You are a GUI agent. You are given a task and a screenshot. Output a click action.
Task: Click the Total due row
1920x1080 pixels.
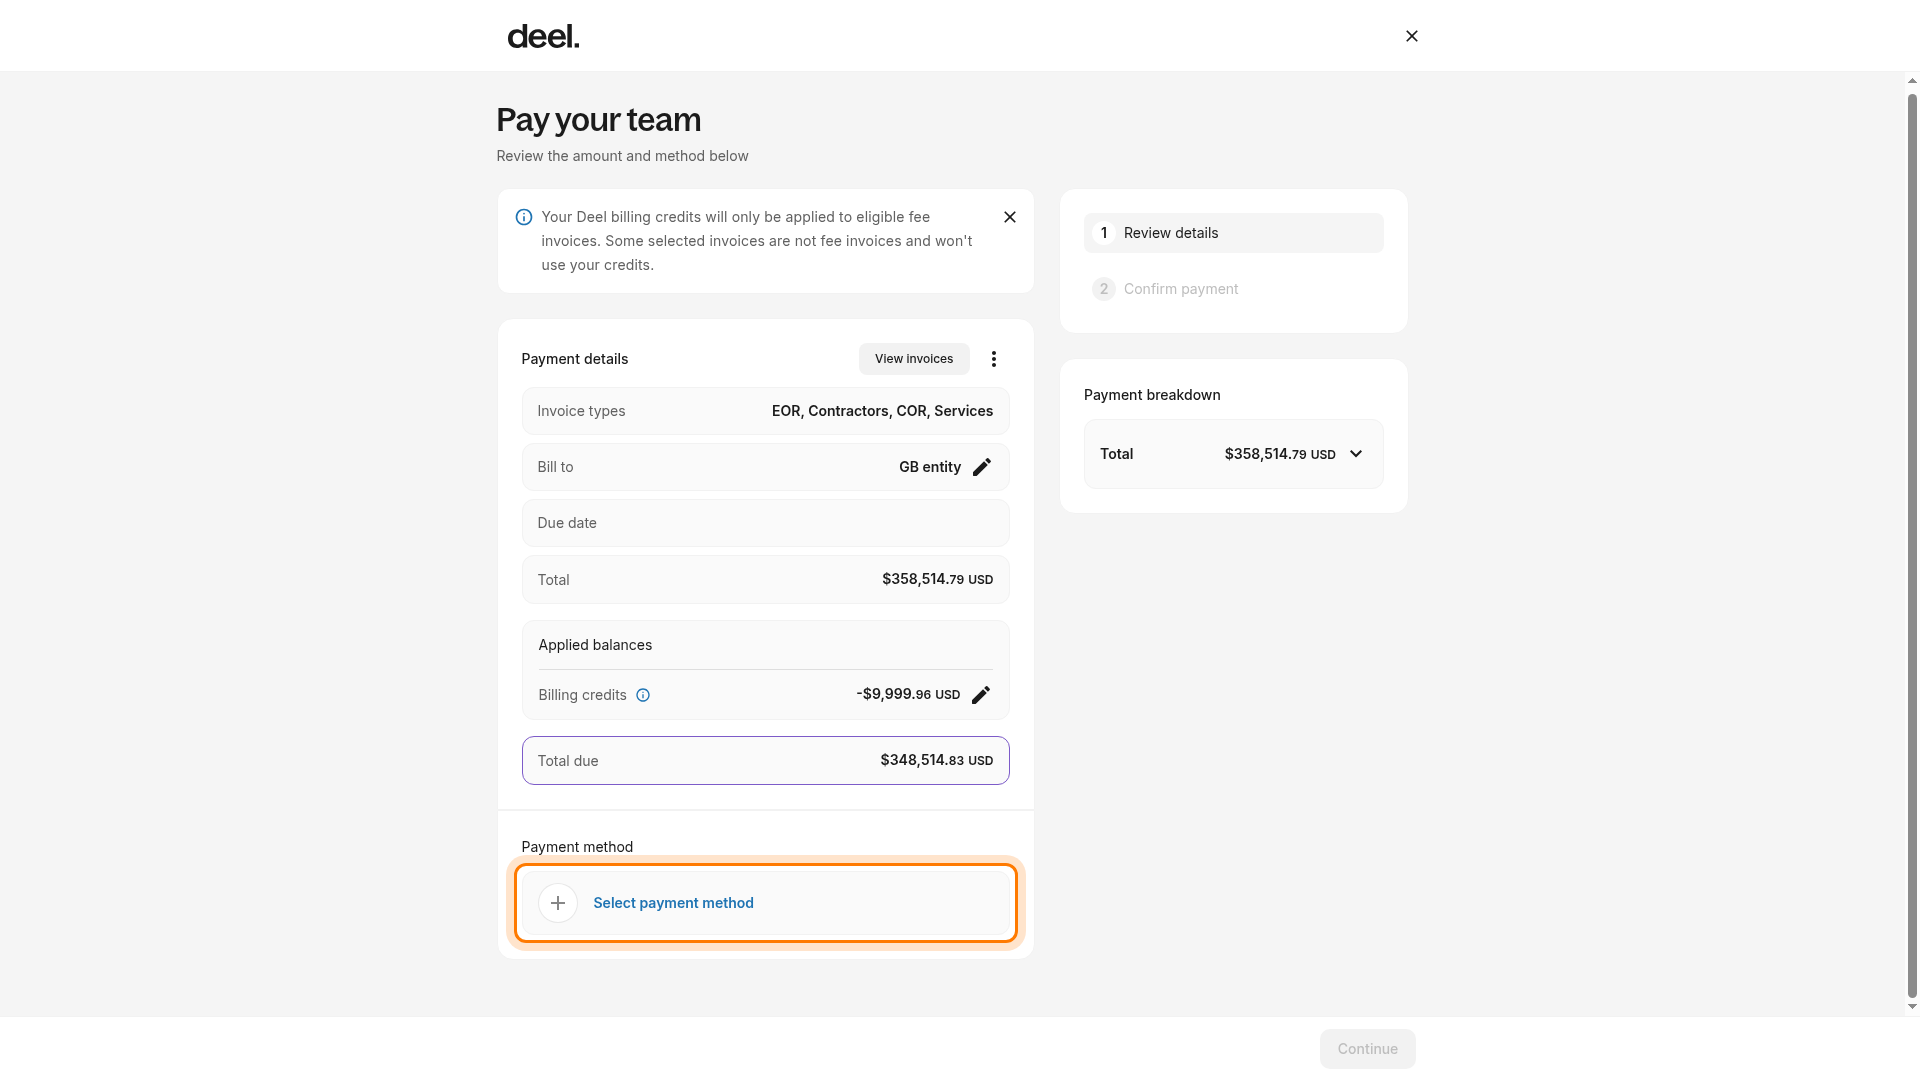[x=765, y=761]
